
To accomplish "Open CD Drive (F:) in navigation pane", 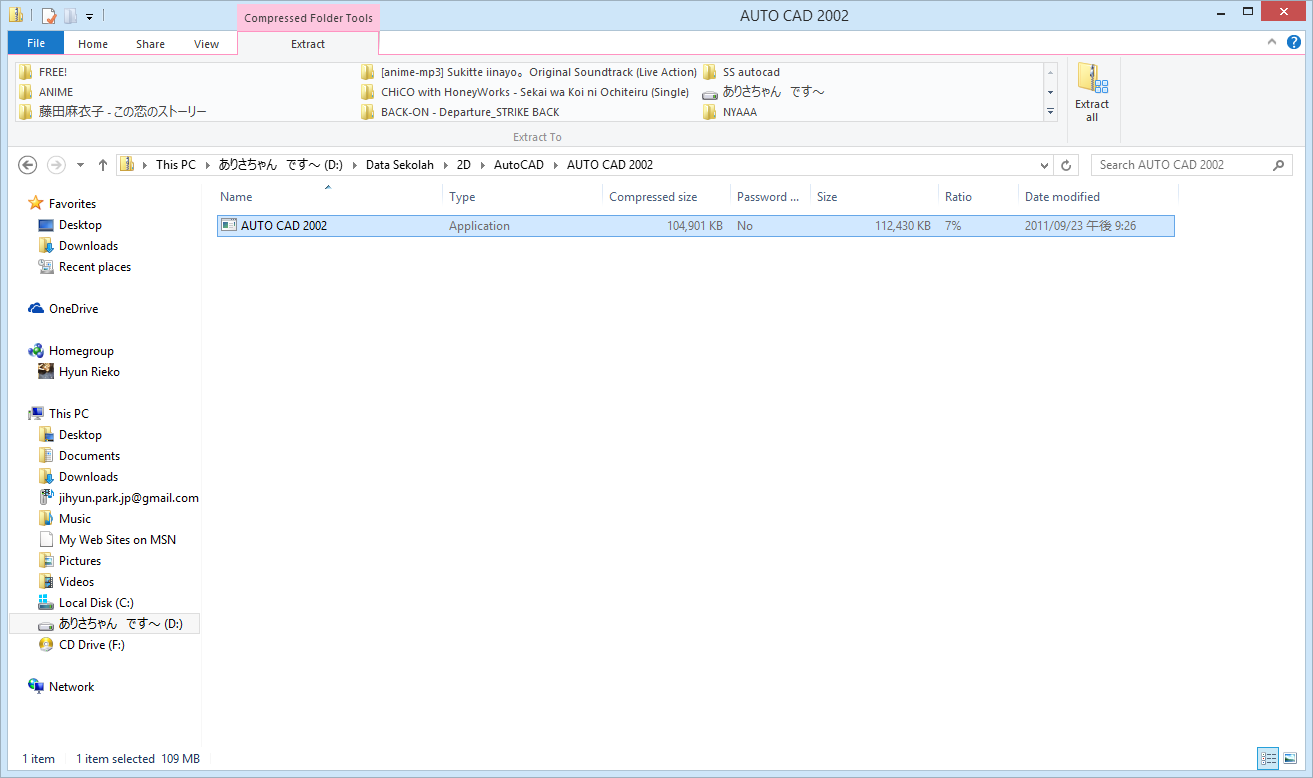I will [91, 645].
